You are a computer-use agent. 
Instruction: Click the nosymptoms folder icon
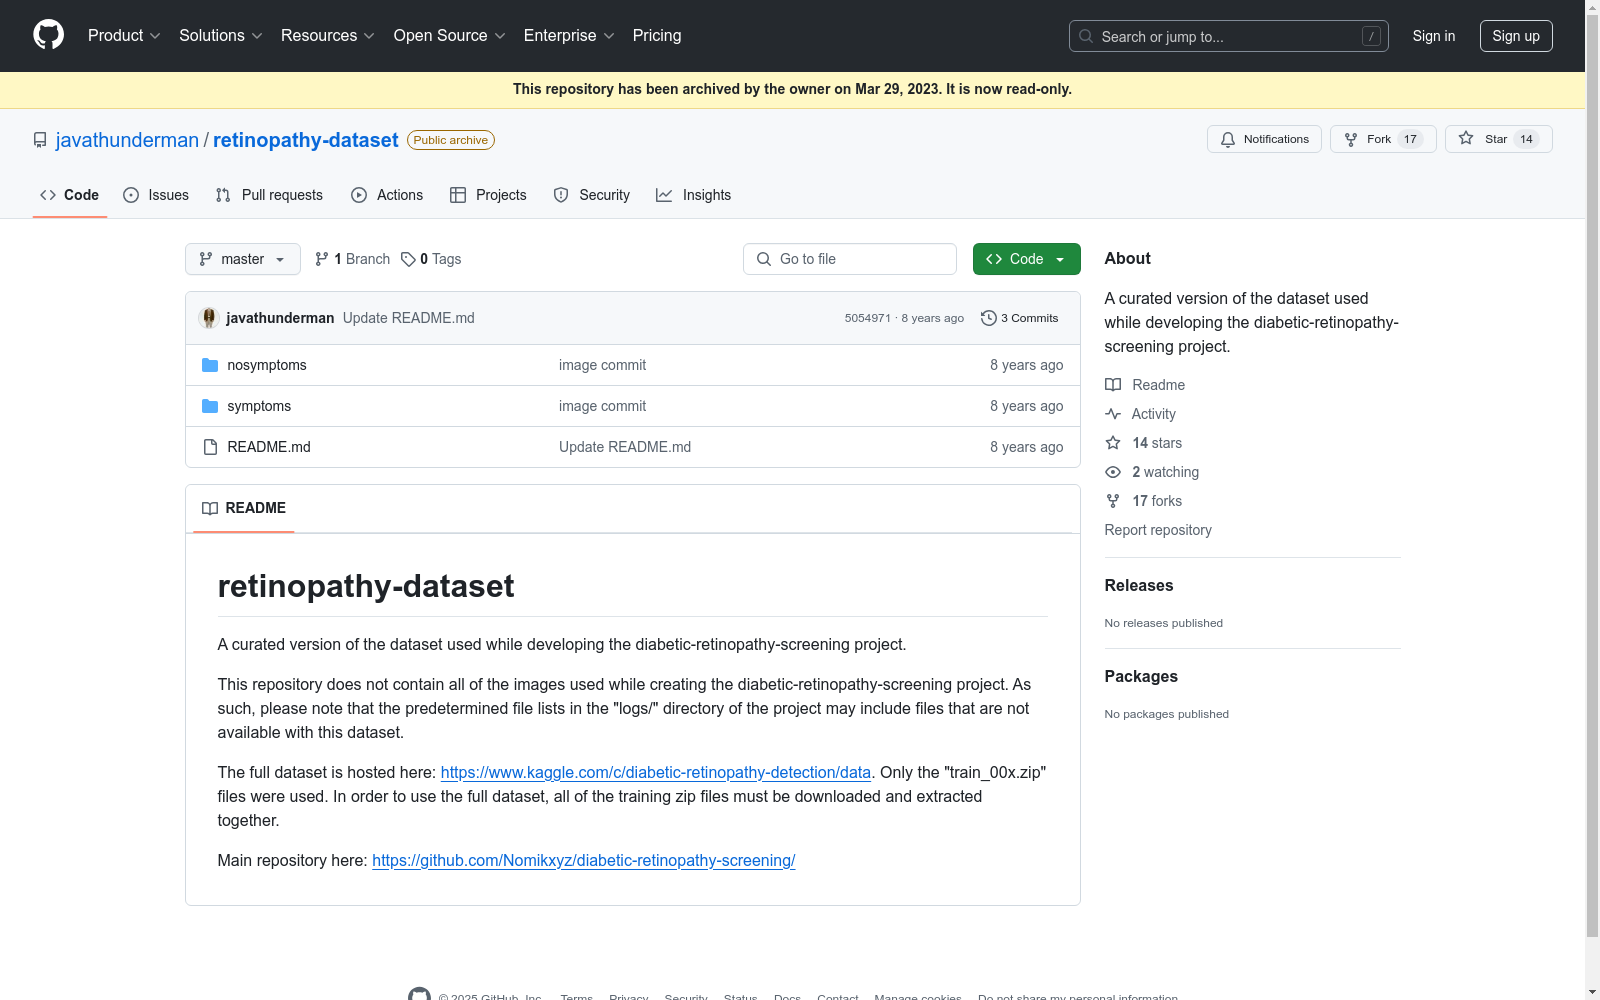(x=210, y=365)
